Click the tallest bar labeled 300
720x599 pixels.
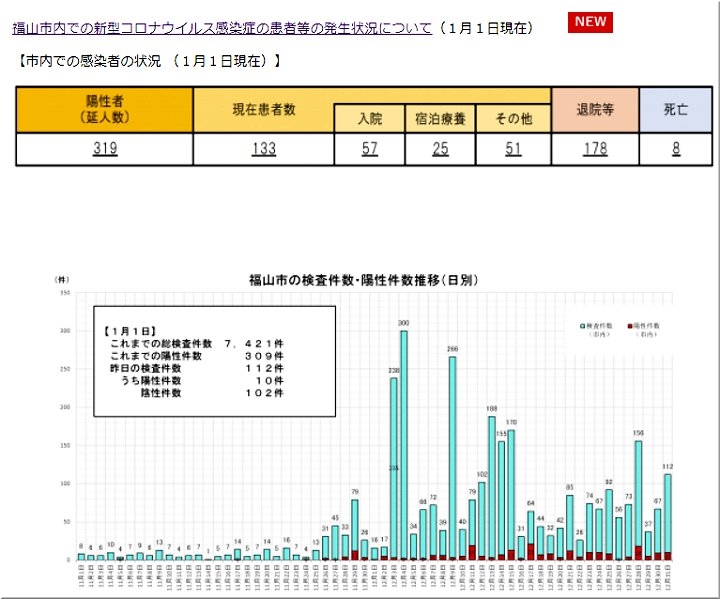click(404, 445)
